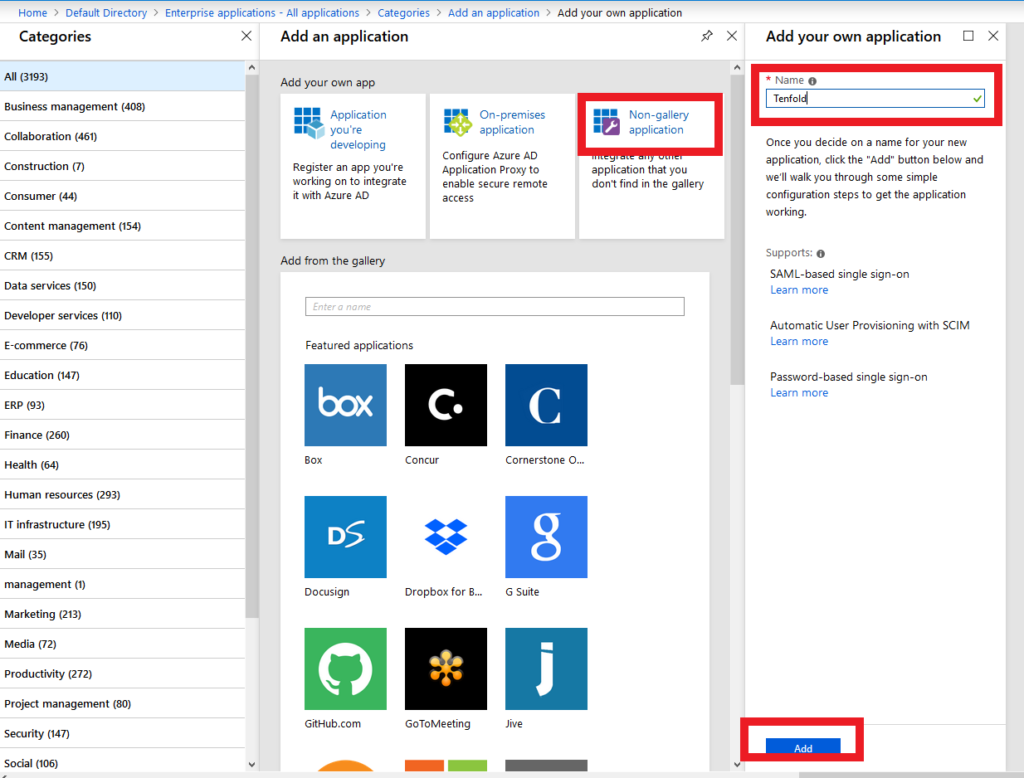This screenshot has height=778, width=1024.
Task: Click the Name input field containing Tenfold
Action: point(874,99)
